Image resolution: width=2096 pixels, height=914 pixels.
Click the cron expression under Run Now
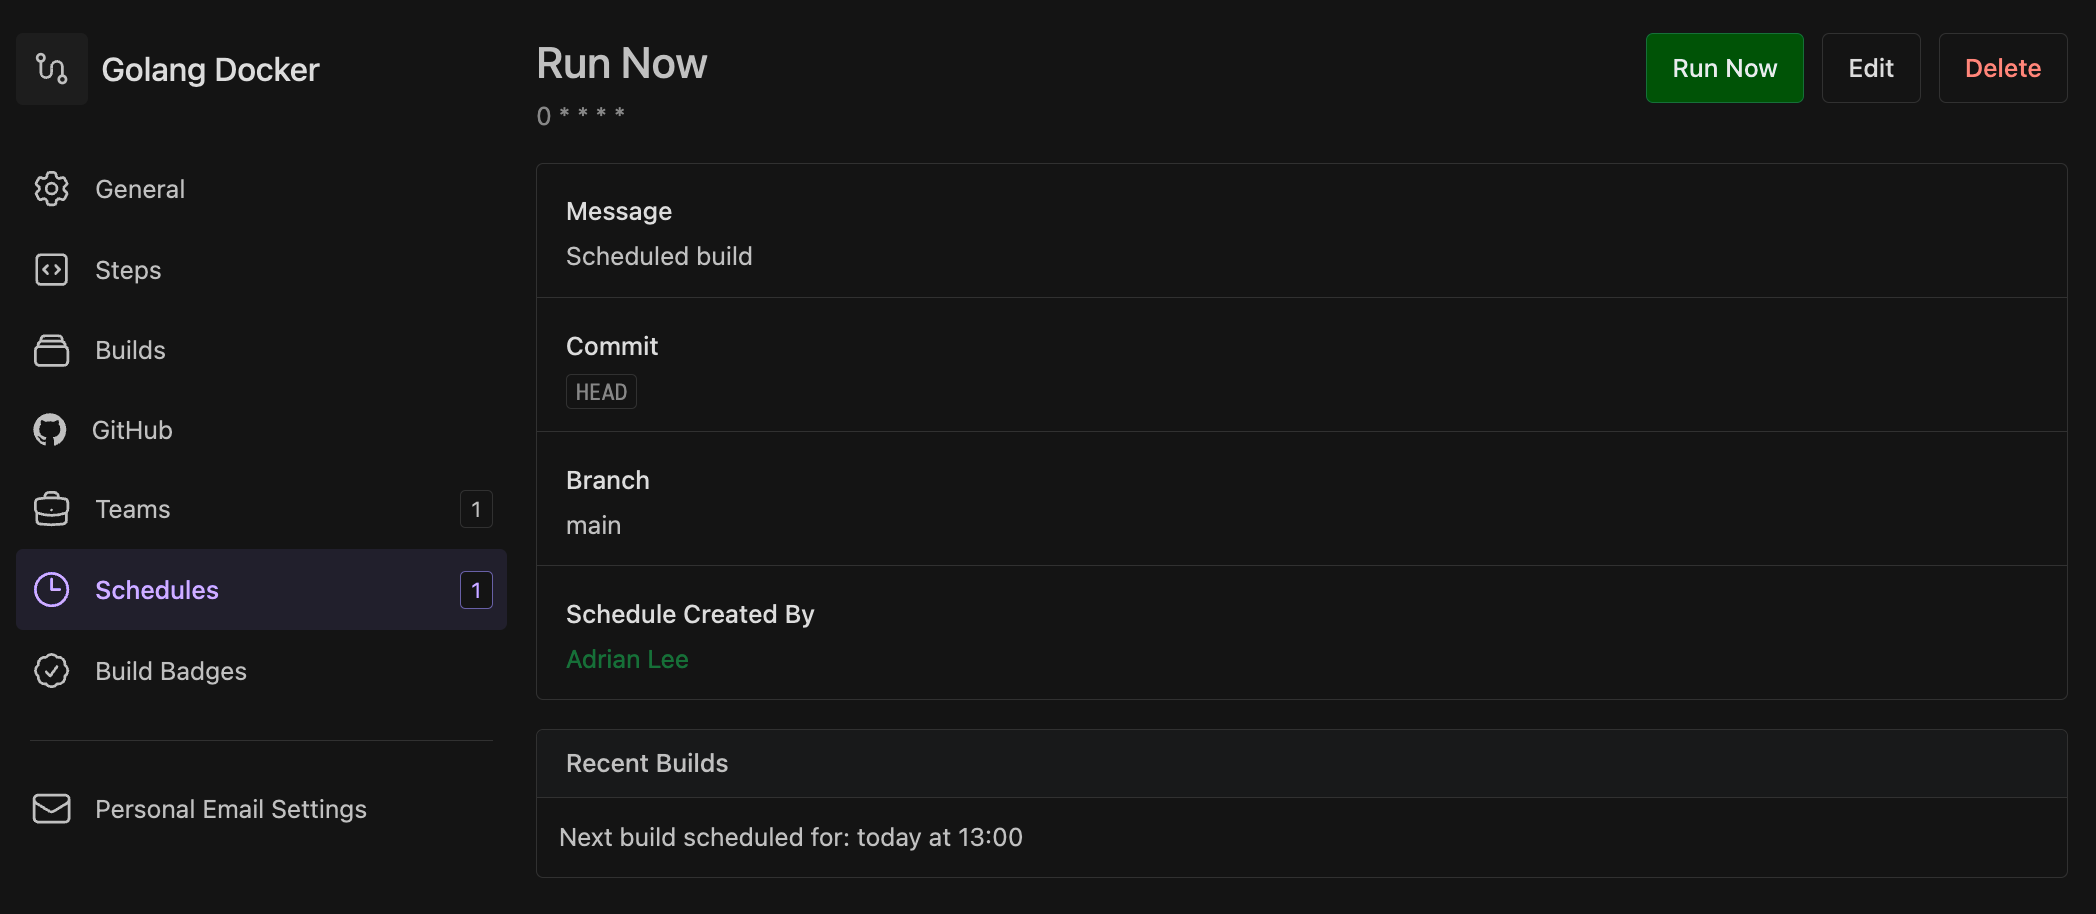(581, 115)
